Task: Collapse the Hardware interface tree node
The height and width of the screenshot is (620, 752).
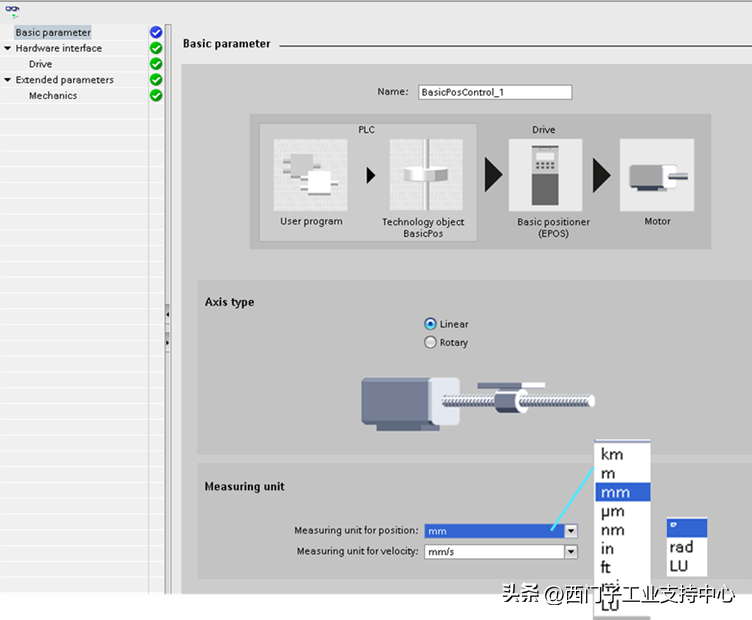Action: (x=8, y=48)
